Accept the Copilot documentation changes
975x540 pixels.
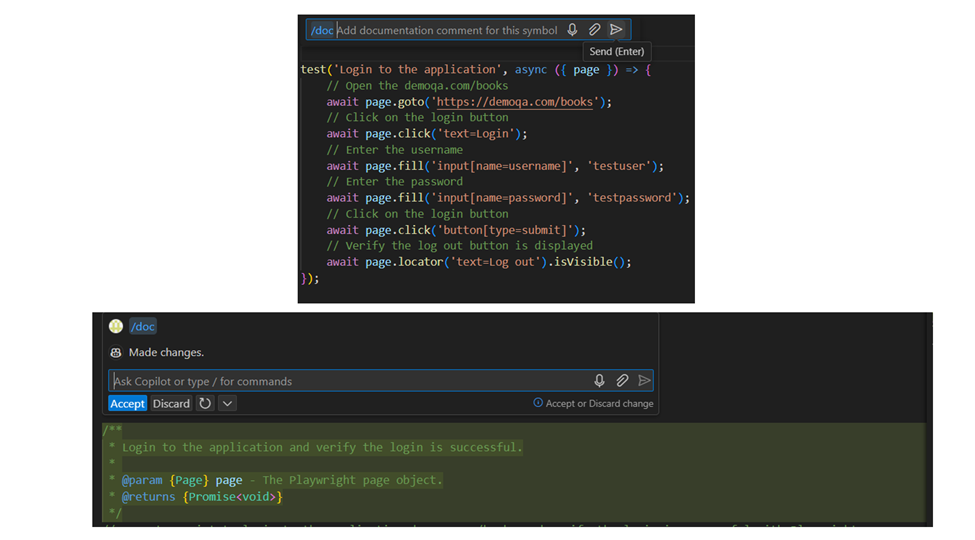coord(127,404)
